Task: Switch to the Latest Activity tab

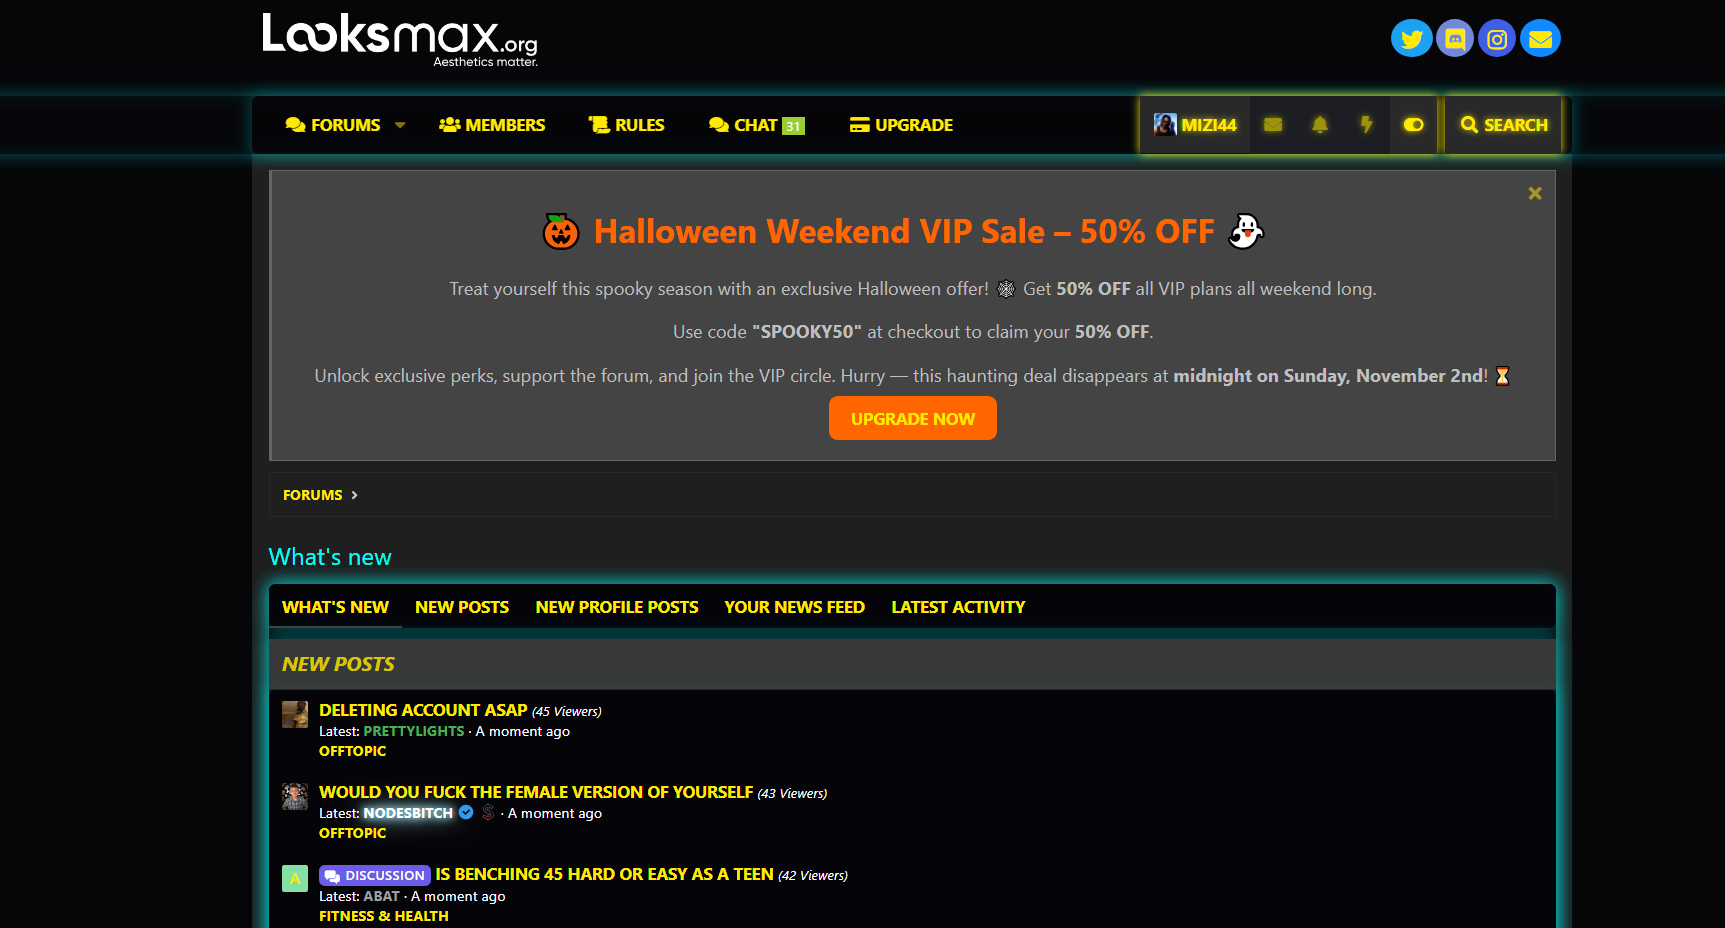Action: click(x=958, y=607)
